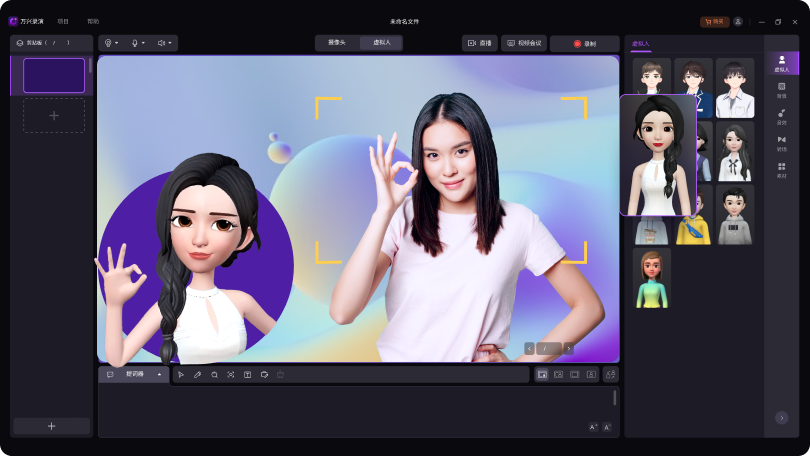This screenshot has height=456, width=810.
Task: Open the webcam settings dropdown arrow
Action: [x=117, y=43]
